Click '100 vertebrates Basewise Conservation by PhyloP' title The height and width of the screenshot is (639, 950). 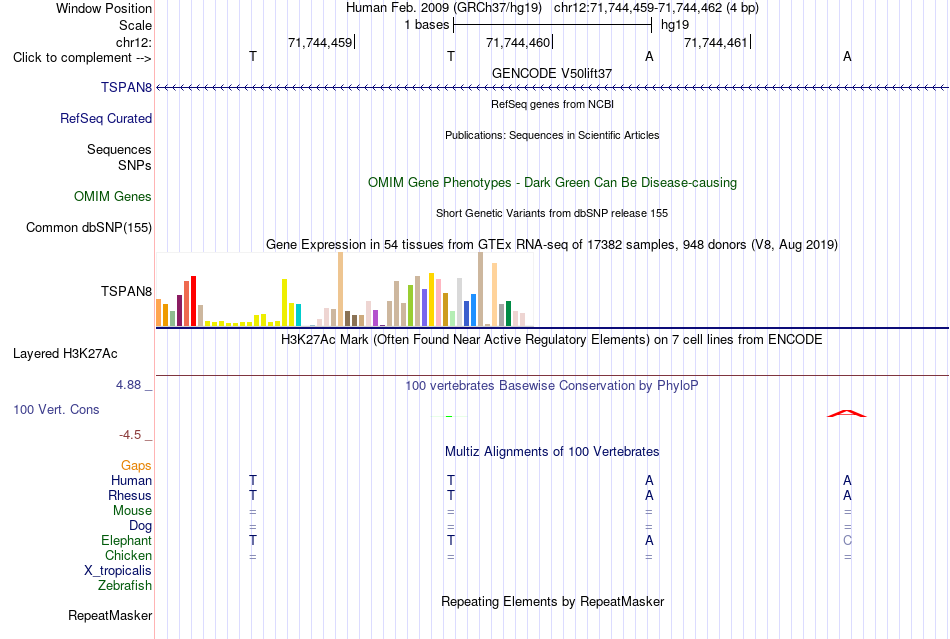click(x=552, y=385)
